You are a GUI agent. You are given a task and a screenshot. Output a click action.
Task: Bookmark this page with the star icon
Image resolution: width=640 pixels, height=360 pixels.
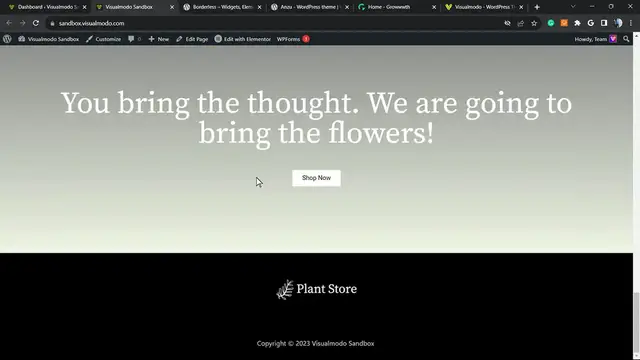(534, 23)
